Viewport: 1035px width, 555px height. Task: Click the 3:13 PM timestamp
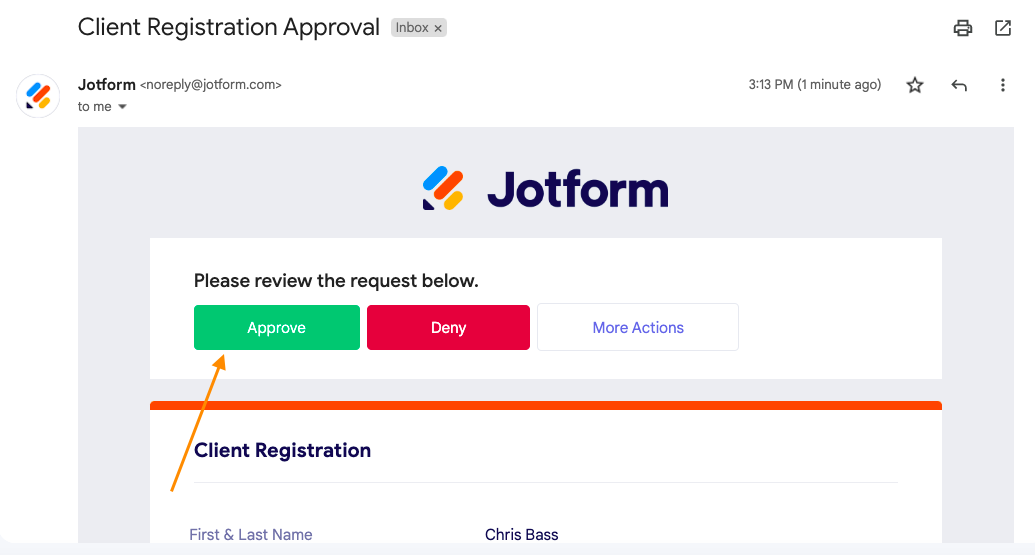coord(814,85)
